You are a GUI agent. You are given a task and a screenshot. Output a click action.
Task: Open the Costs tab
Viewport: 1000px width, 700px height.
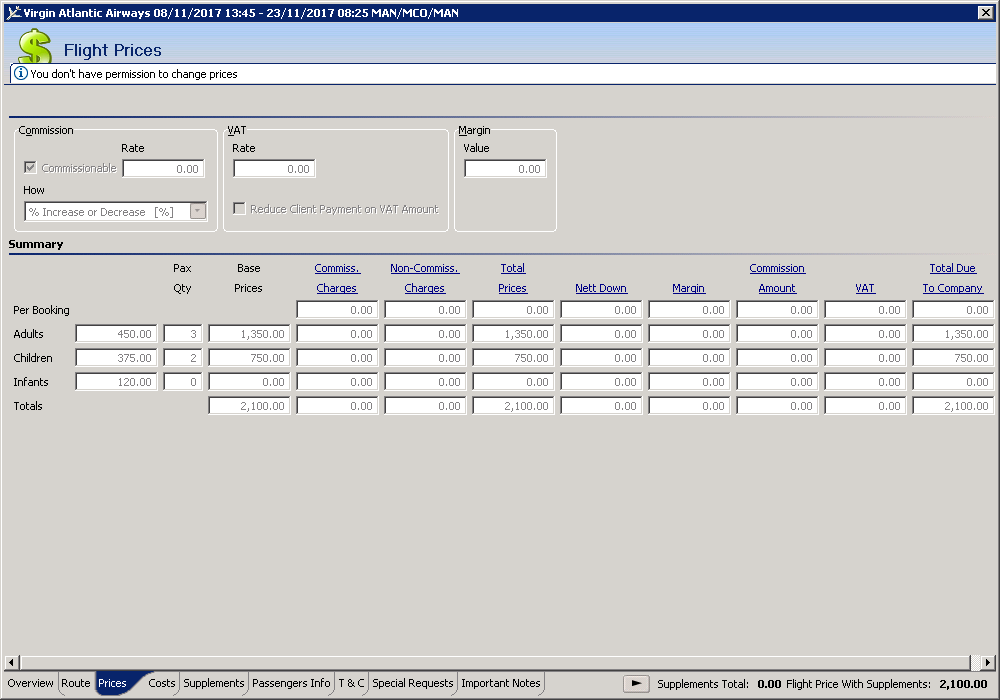[x=161, y=683]
